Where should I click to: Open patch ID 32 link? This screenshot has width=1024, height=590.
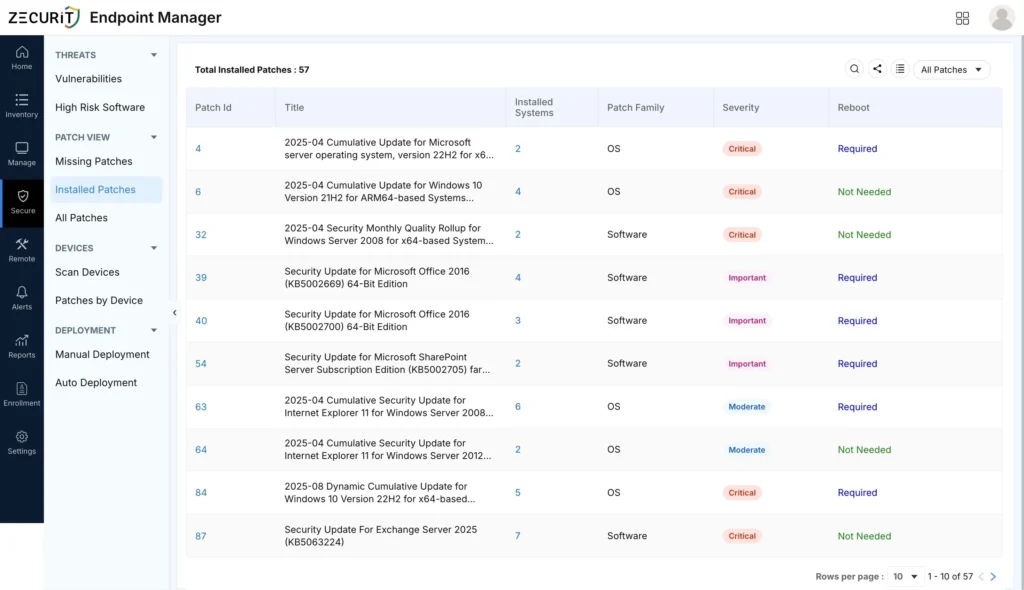[x=200, y=235]
